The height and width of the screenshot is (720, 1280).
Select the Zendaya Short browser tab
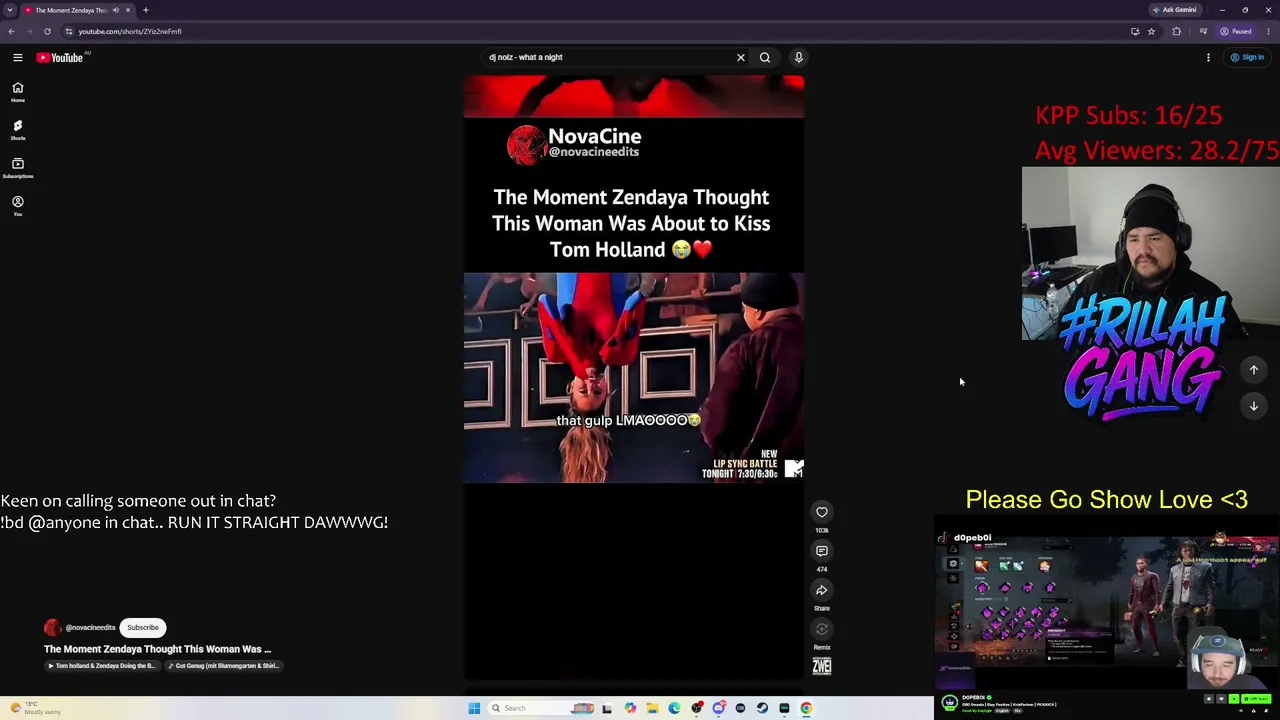pyautogui.click(x=78, y=10)
